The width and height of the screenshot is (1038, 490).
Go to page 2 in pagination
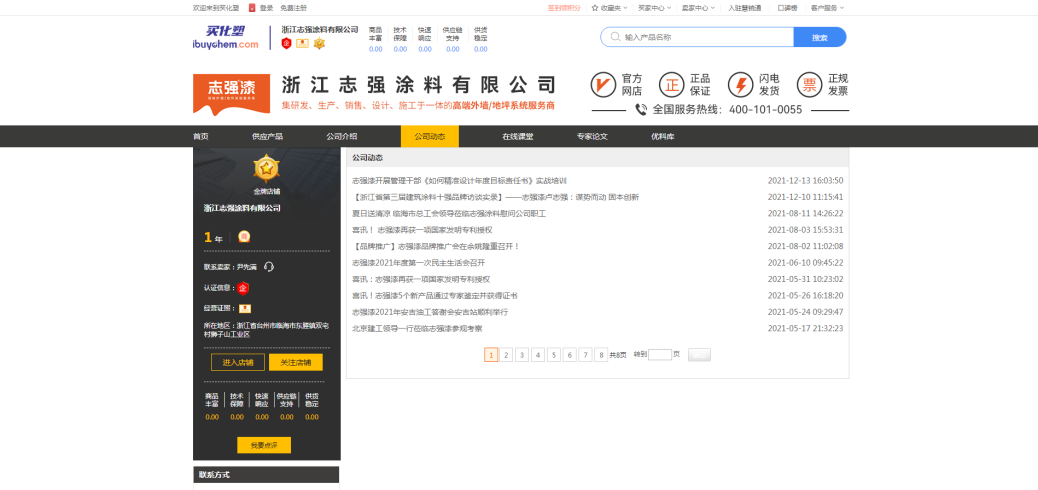[x=506, y=355]
